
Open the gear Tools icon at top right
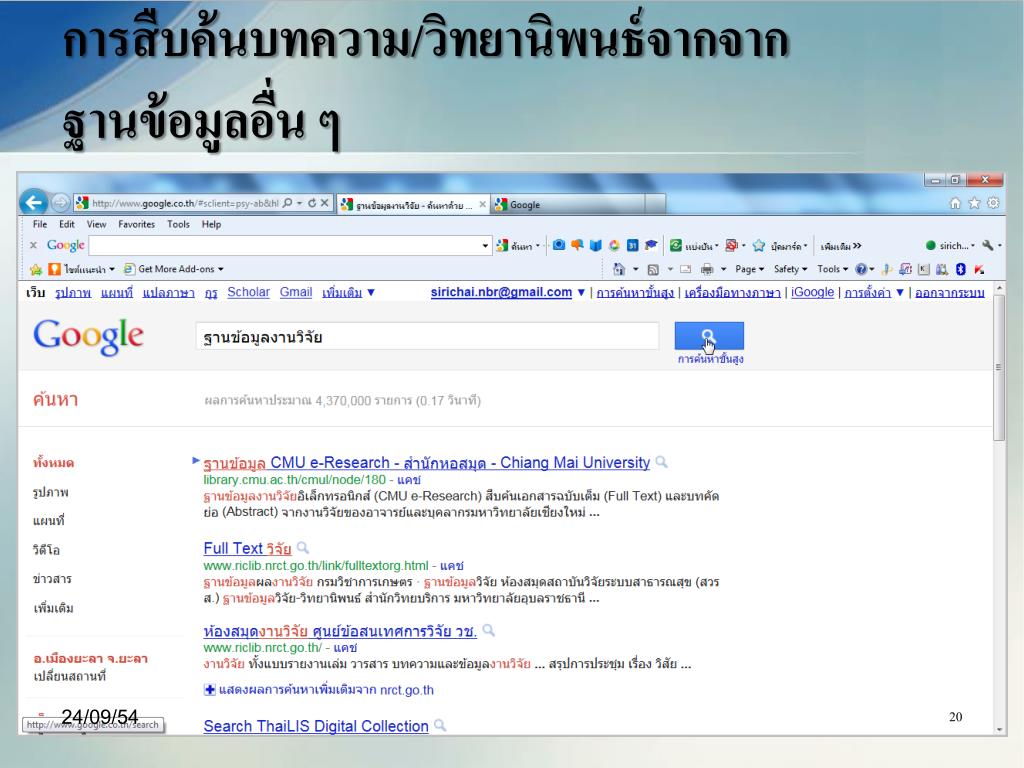coord(993,203)
